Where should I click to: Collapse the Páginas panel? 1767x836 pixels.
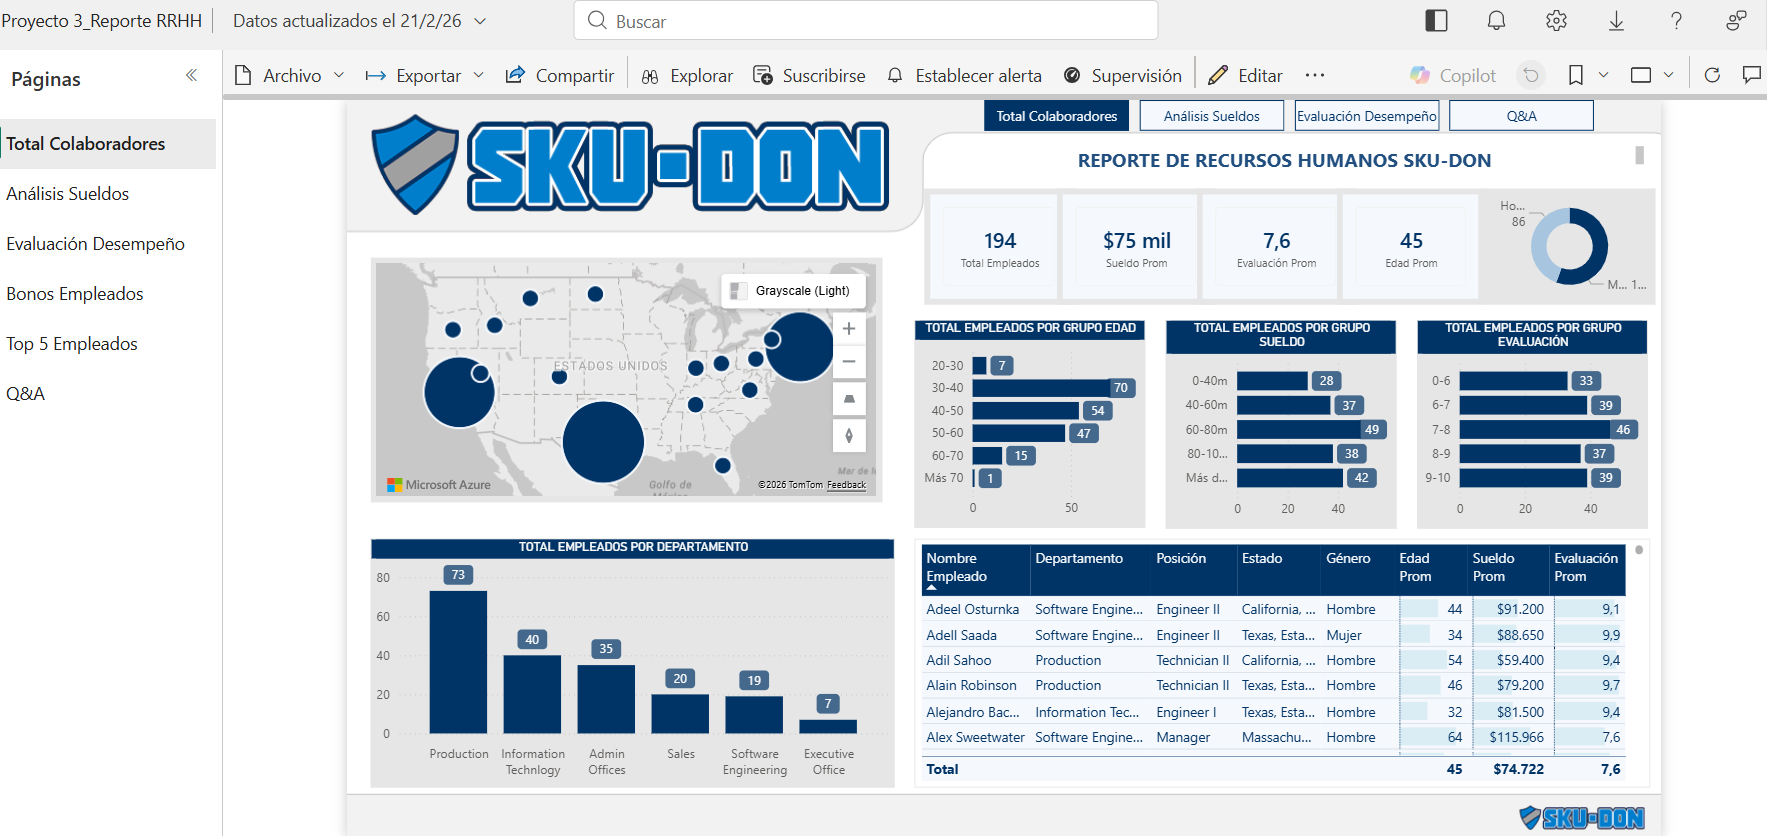(x=191, y=76)
